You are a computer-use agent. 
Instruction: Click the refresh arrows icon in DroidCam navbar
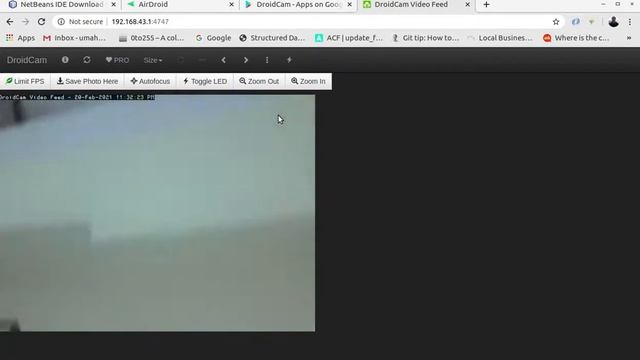(x=87, y=60)
